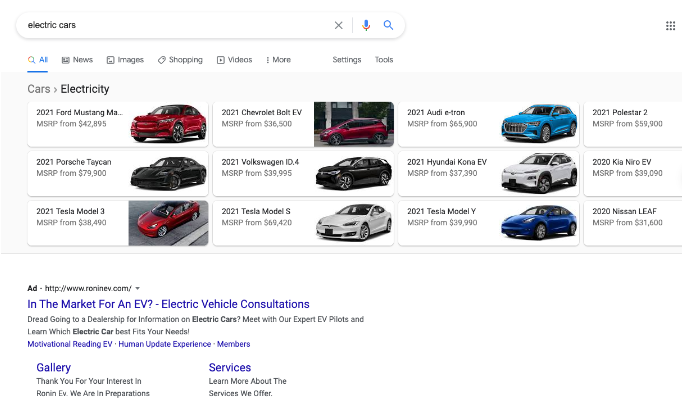The width and height of the screenshot is (692, 407).
Task: Clear the search box with the X icon
Action: 338,25
